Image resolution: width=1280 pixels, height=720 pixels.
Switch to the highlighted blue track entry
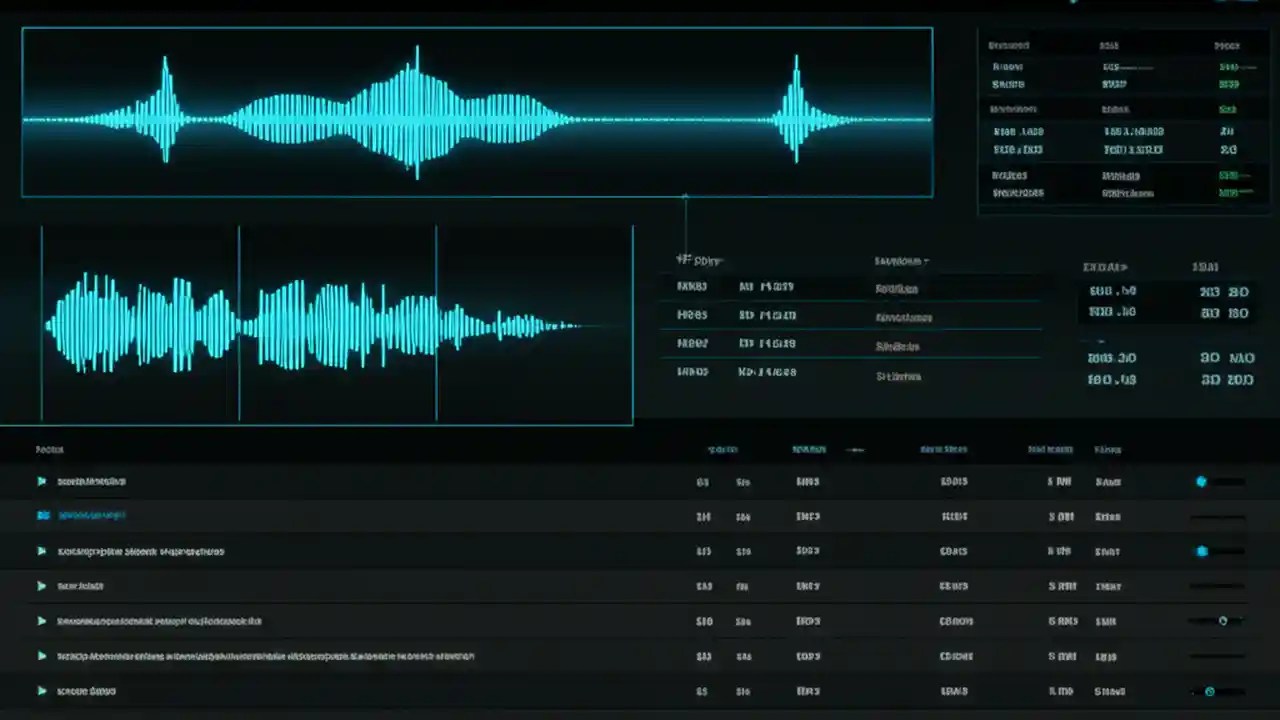90,516
